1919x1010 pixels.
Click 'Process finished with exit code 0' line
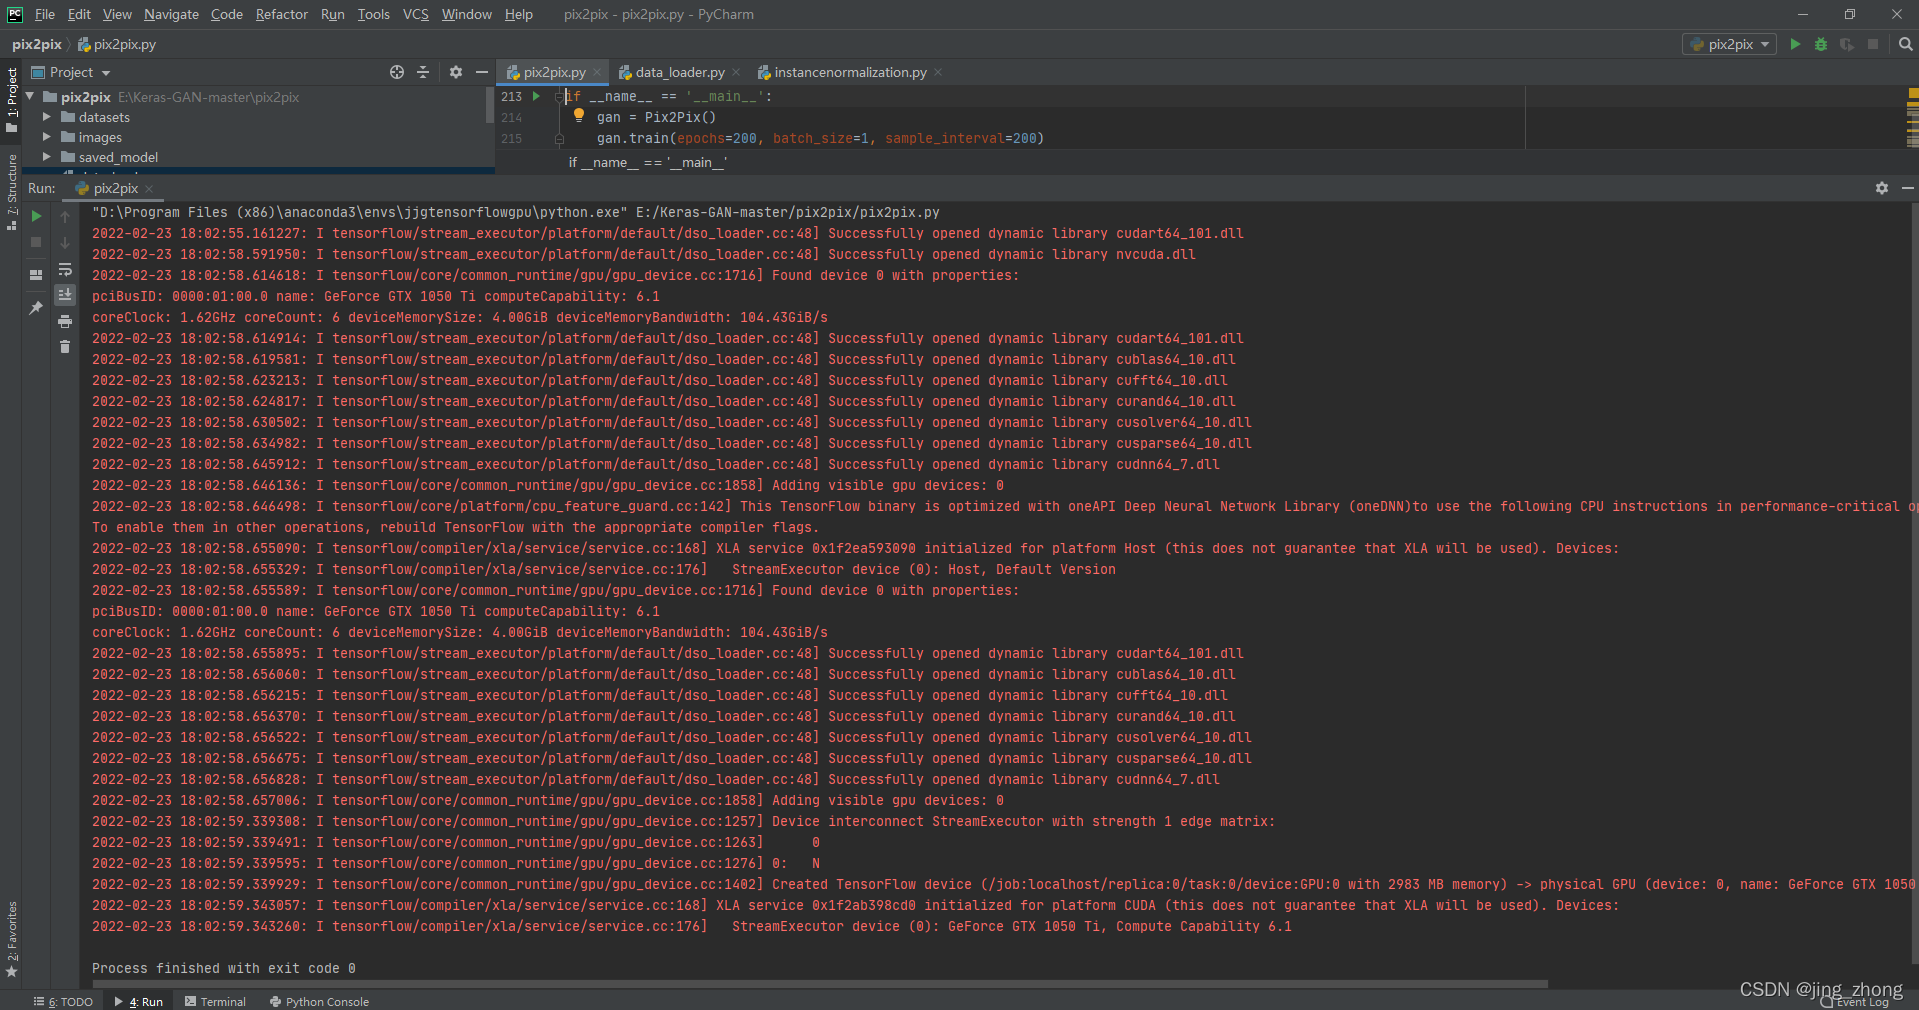point(223,968)
